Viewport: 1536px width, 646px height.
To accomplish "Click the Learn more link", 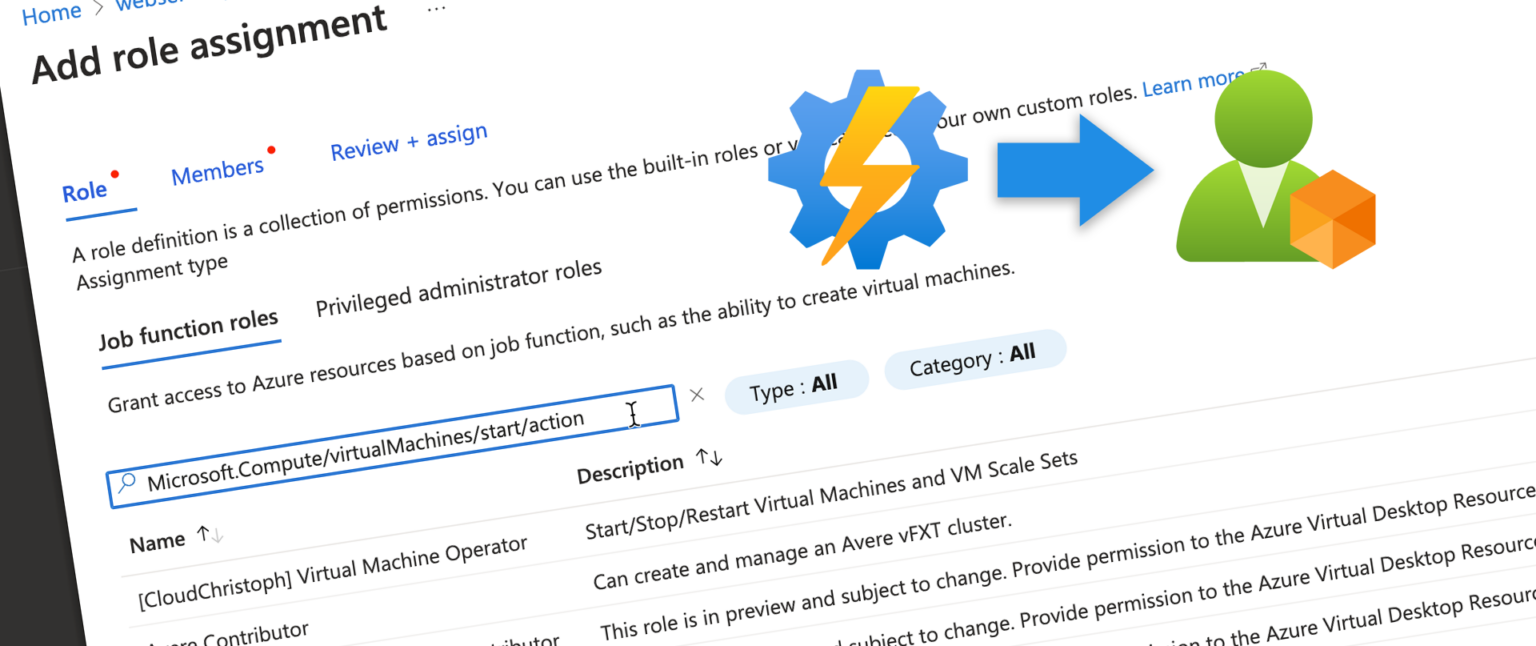I will [x=1192, y=84].
